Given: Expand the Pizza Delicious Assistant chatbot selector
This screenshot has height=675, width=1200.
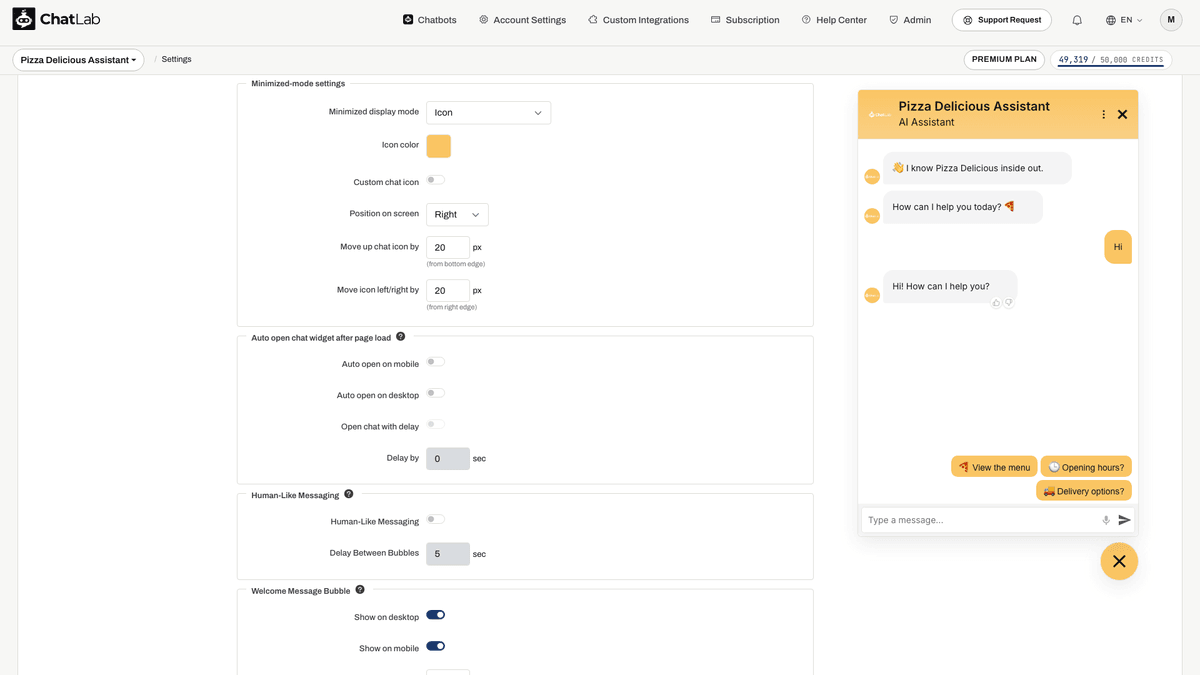Looking at the screenshot, I should coord(78,60).
